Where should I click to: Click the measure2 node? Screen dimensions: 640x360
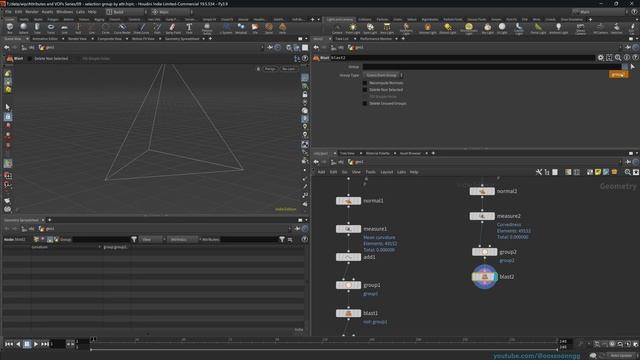point(482,216)
